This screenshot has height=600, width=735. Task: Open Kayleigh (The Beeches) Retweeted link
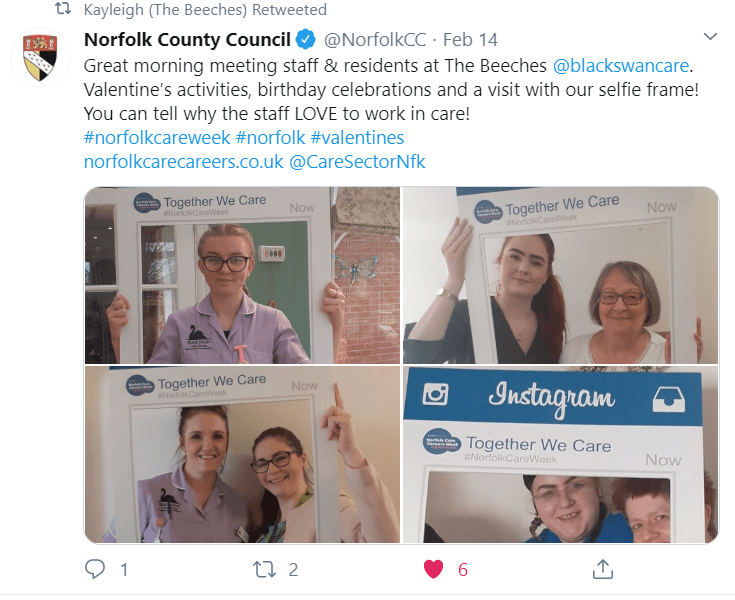click(205, 9)
